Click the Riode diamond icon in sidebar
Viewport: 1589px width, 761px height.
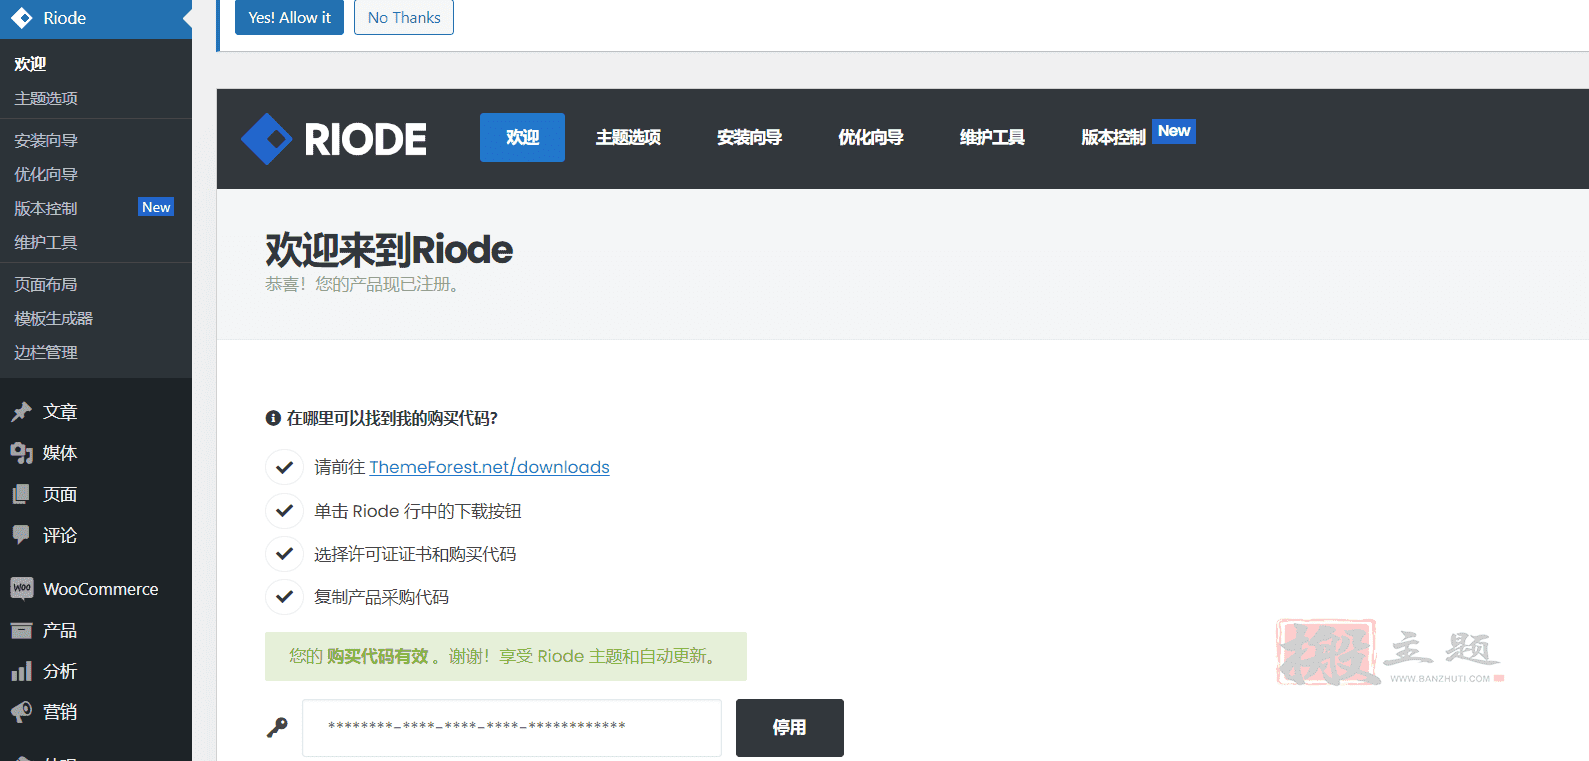pyautogui.click(x=21, y=18)
